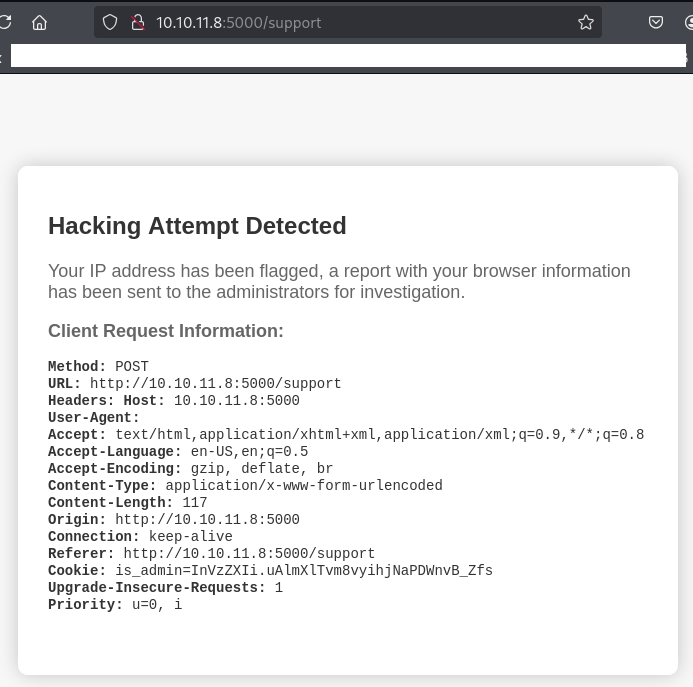Click the Priority u=0, i line
The height and width of the screenshot is (687, 693).
(x=115, y=605)
